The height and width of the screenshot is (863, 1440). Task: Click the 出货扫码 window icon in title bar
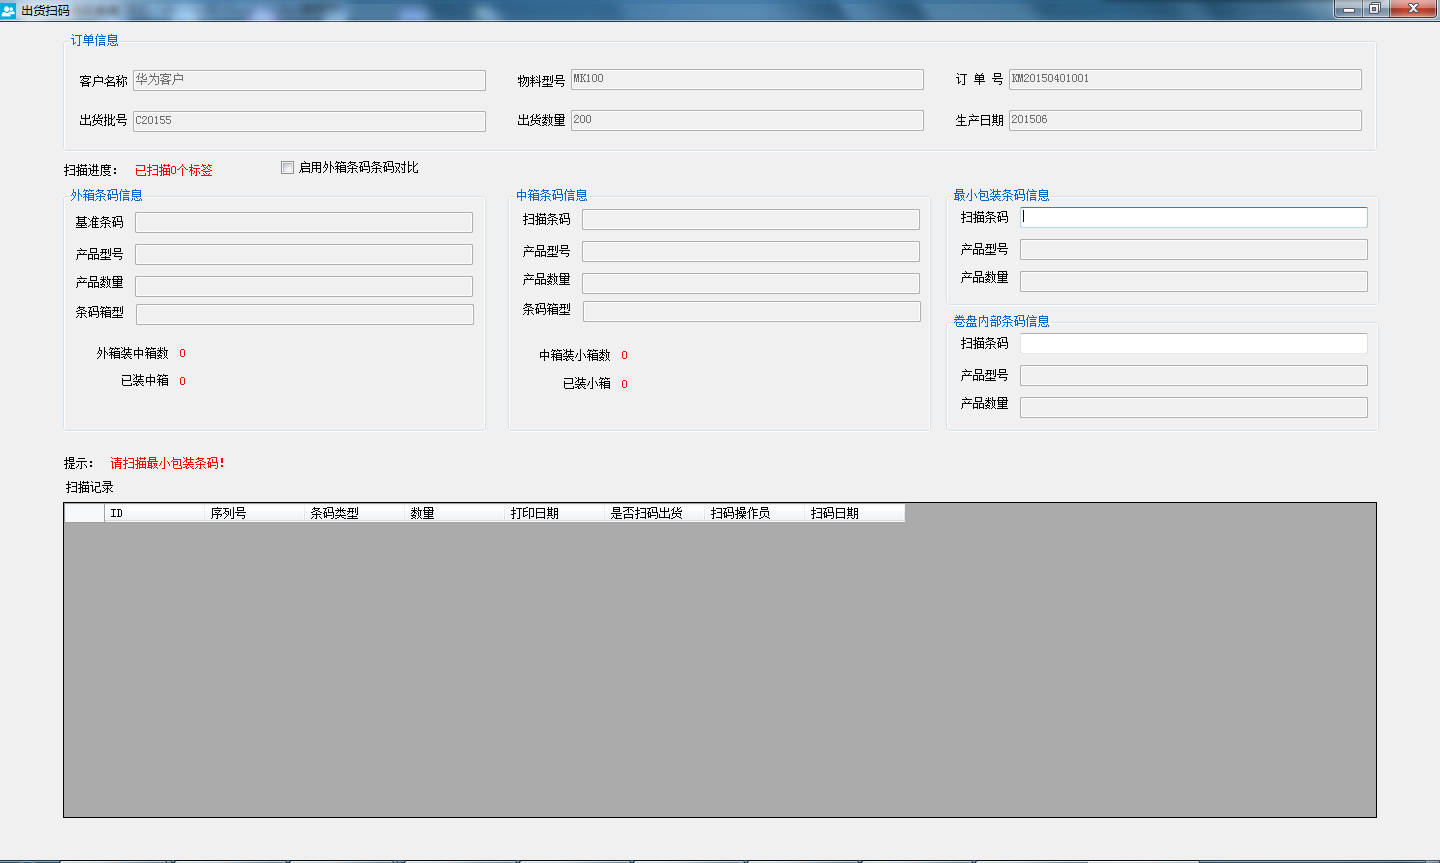coord(9,10)
